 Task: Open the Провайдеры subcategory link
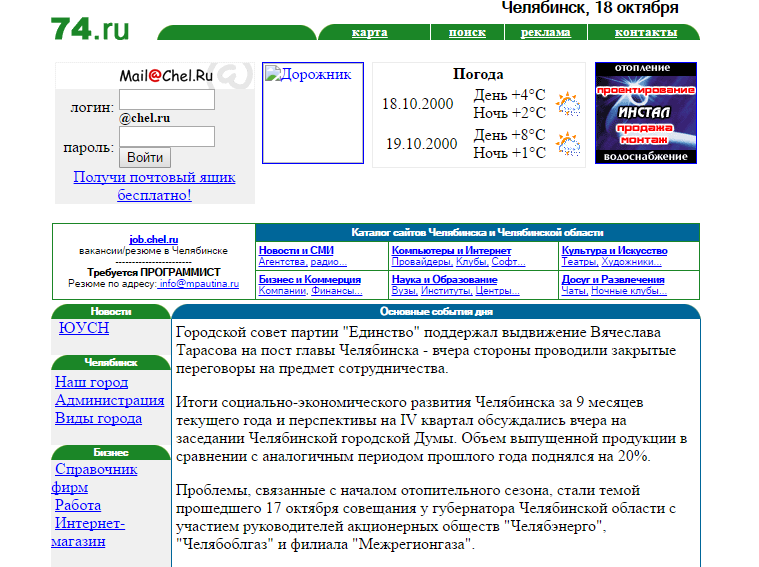coord(422,262)
